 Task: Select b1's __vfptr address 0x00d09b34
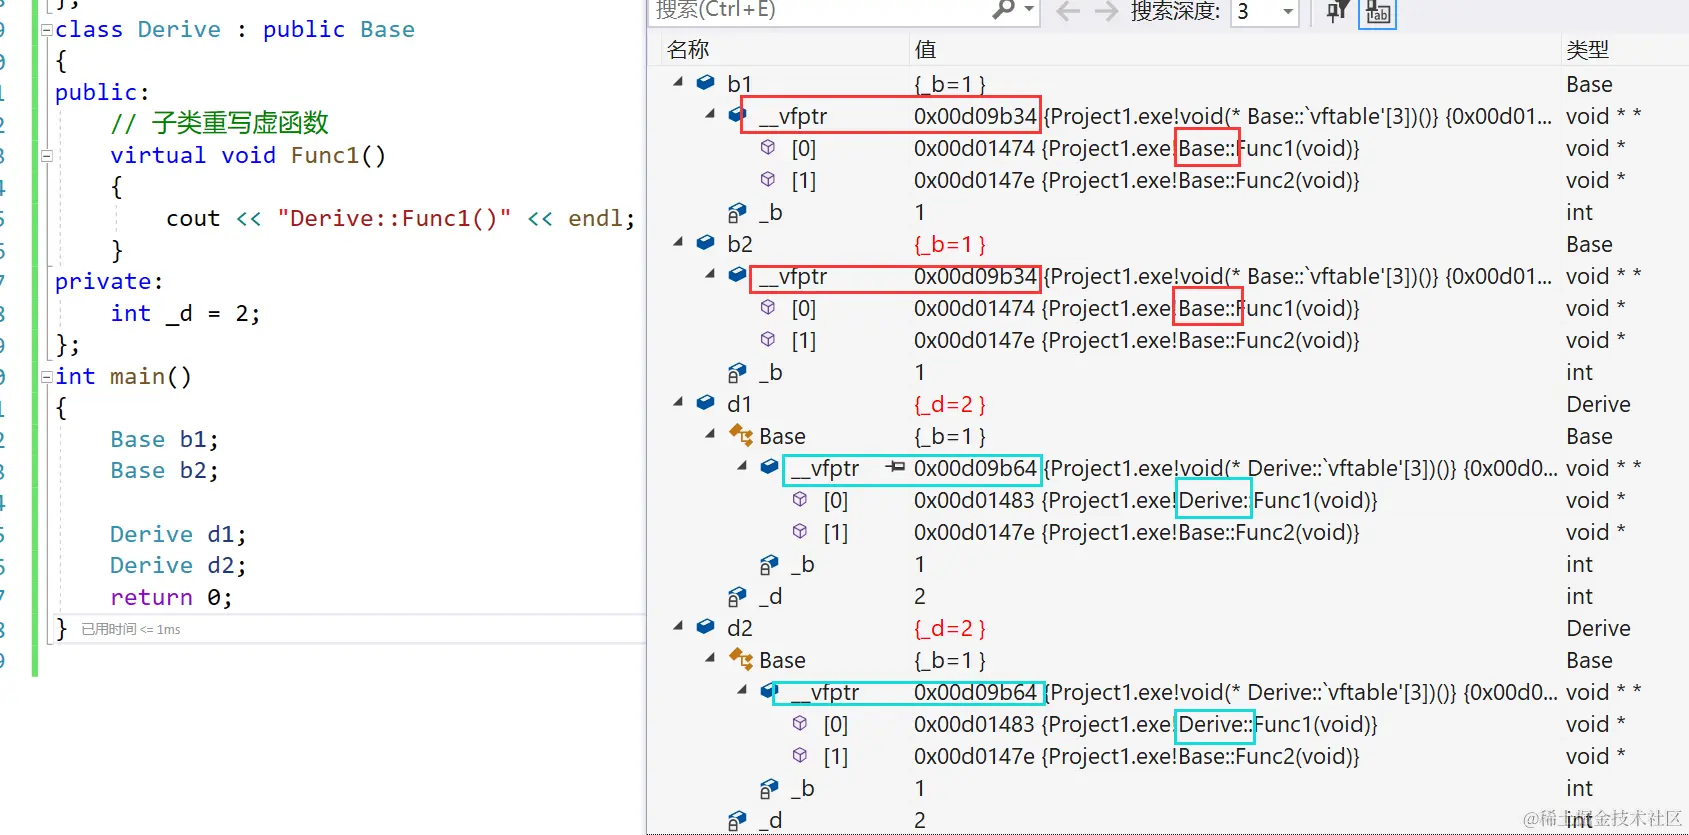click(x=975, y=116)
